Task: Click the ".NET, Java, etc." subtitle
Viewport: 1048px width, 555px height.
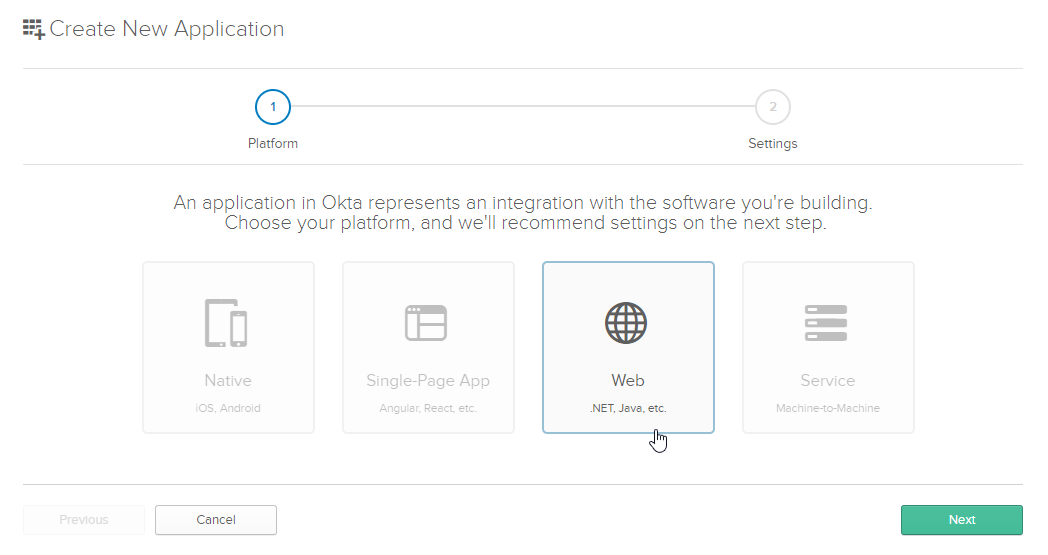Action: [x=628, y=408]
